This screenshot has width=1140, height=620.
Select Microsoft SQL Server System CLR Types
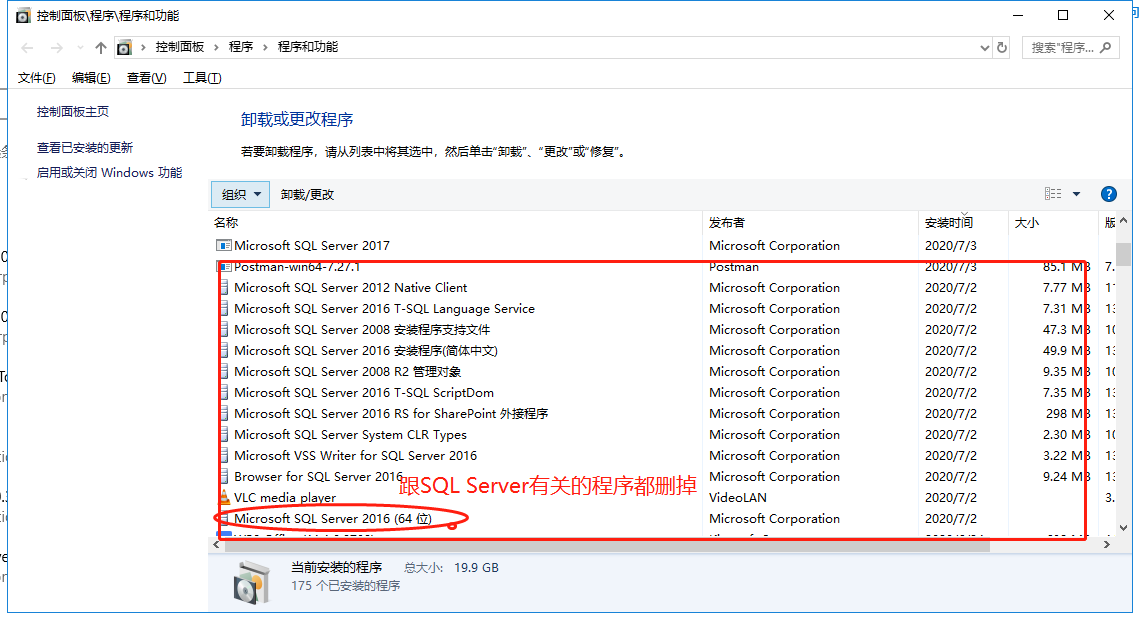(x=350, y=435)
